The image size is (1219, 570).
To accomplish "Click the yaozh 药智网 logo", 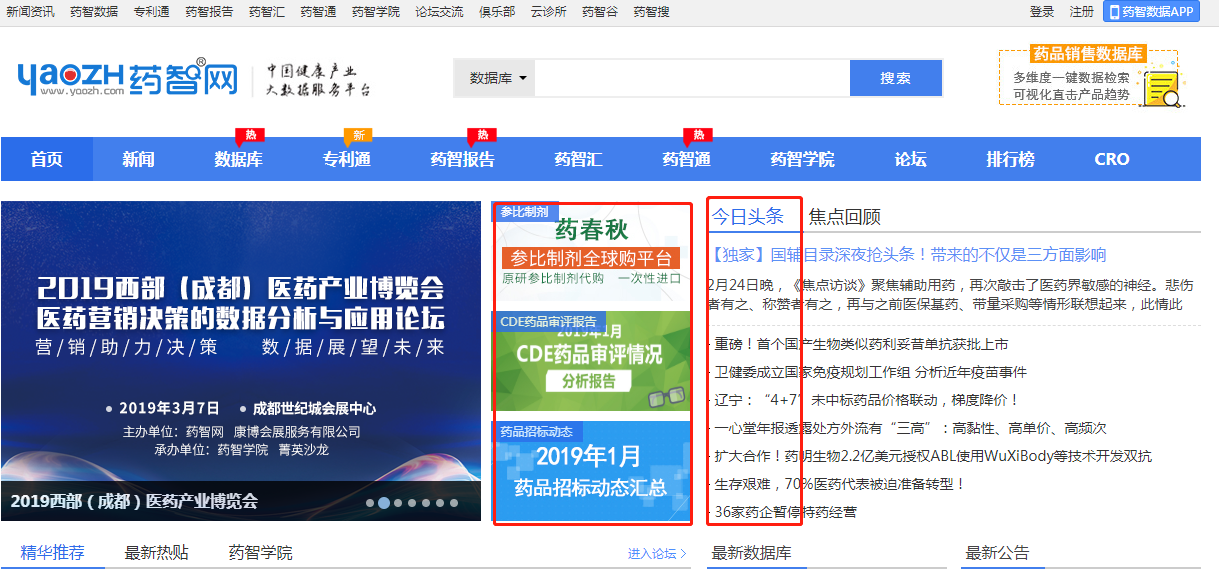I will pos(127,77).
